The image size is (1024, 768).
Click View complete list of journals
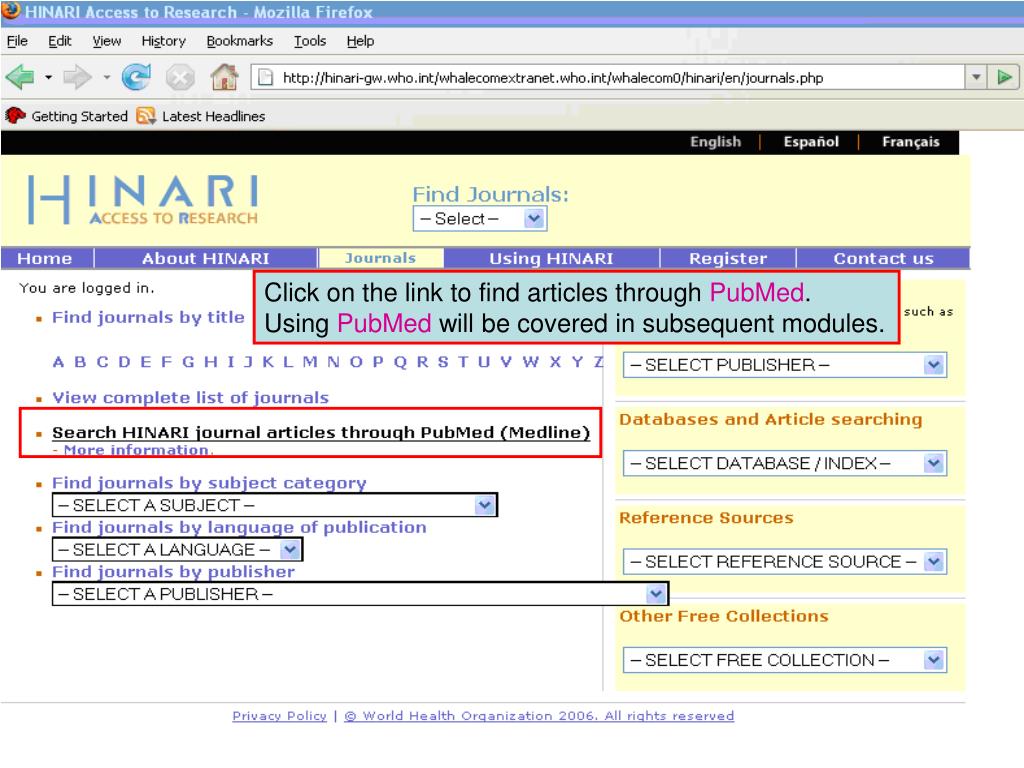click(x=191, y=398)
